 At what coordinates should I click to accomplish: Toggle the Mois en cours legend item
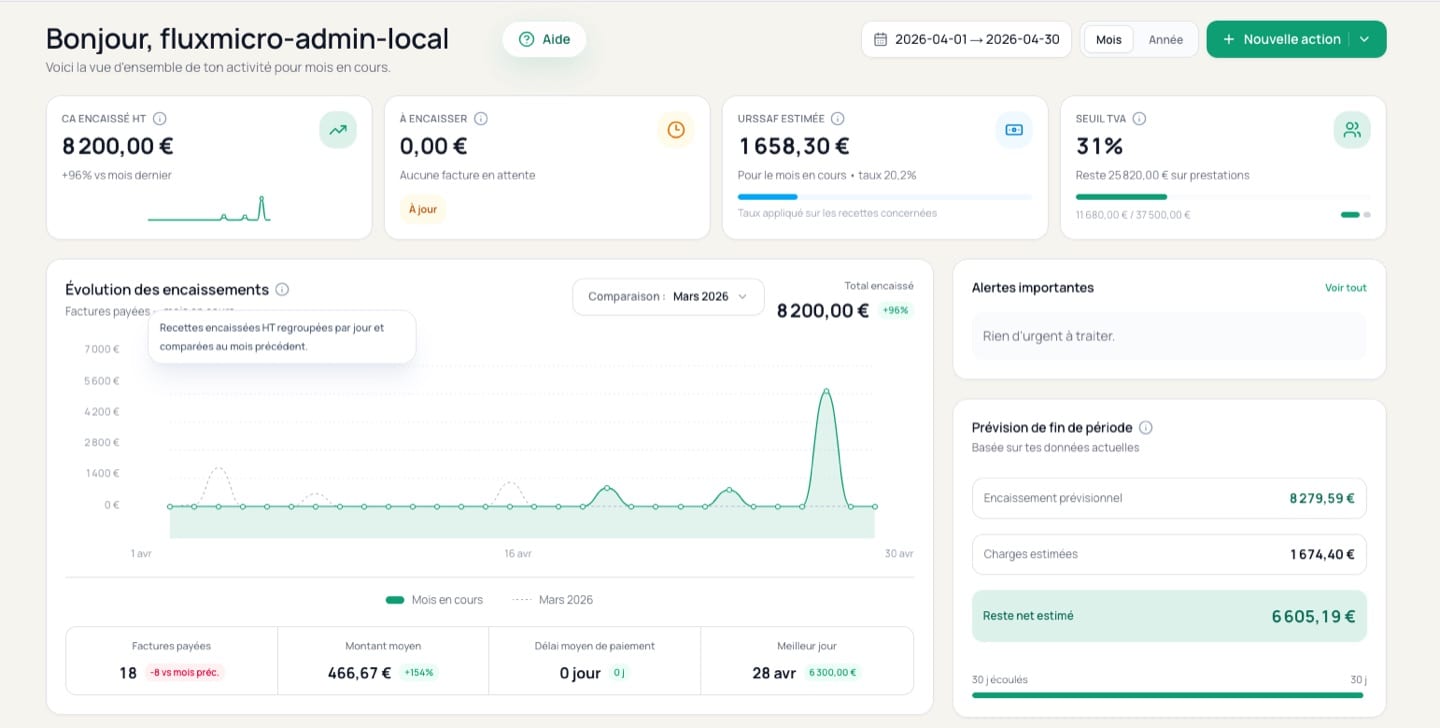(x=434, y=600)
